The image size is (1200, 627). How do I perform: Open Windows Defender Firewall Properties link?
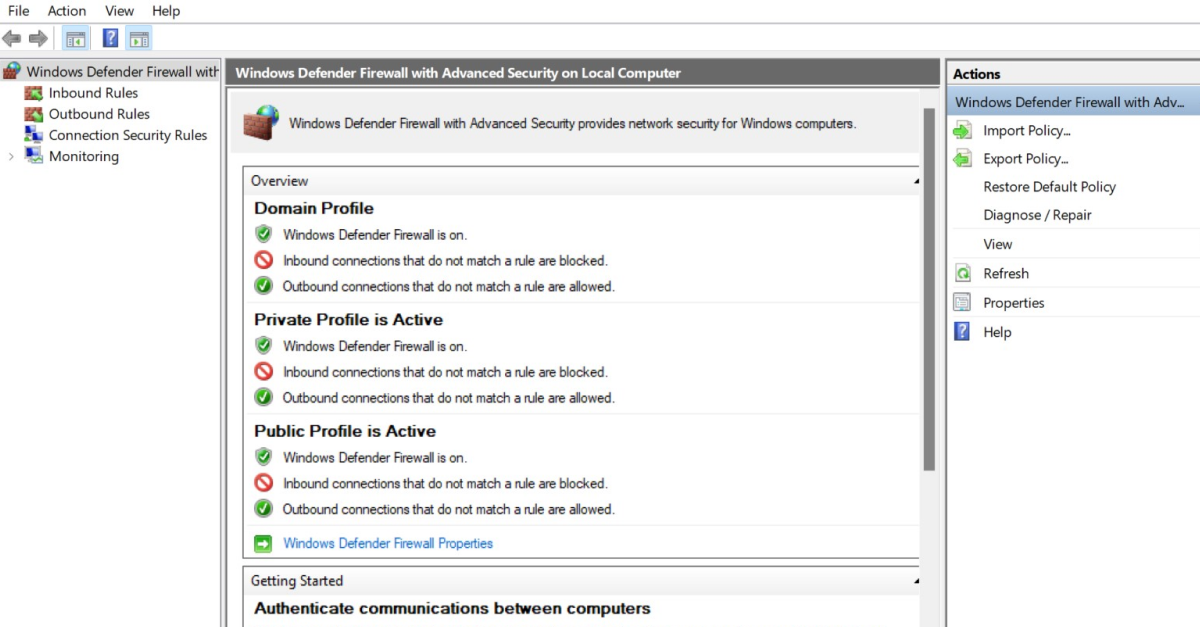[388, 543]
